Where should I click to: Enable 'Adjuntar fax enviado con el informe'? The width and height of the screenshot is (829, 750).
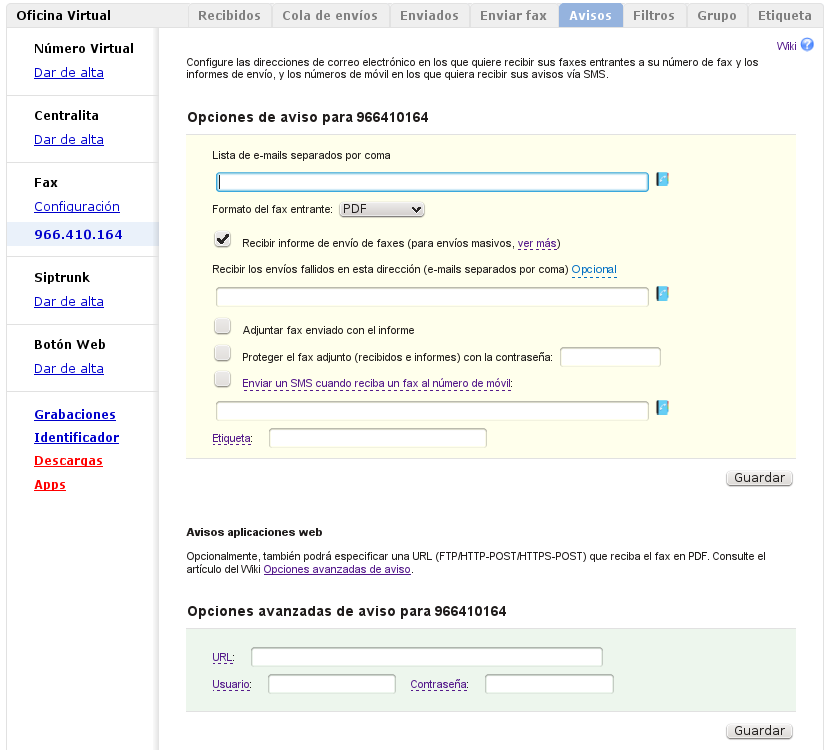[222, 325]
